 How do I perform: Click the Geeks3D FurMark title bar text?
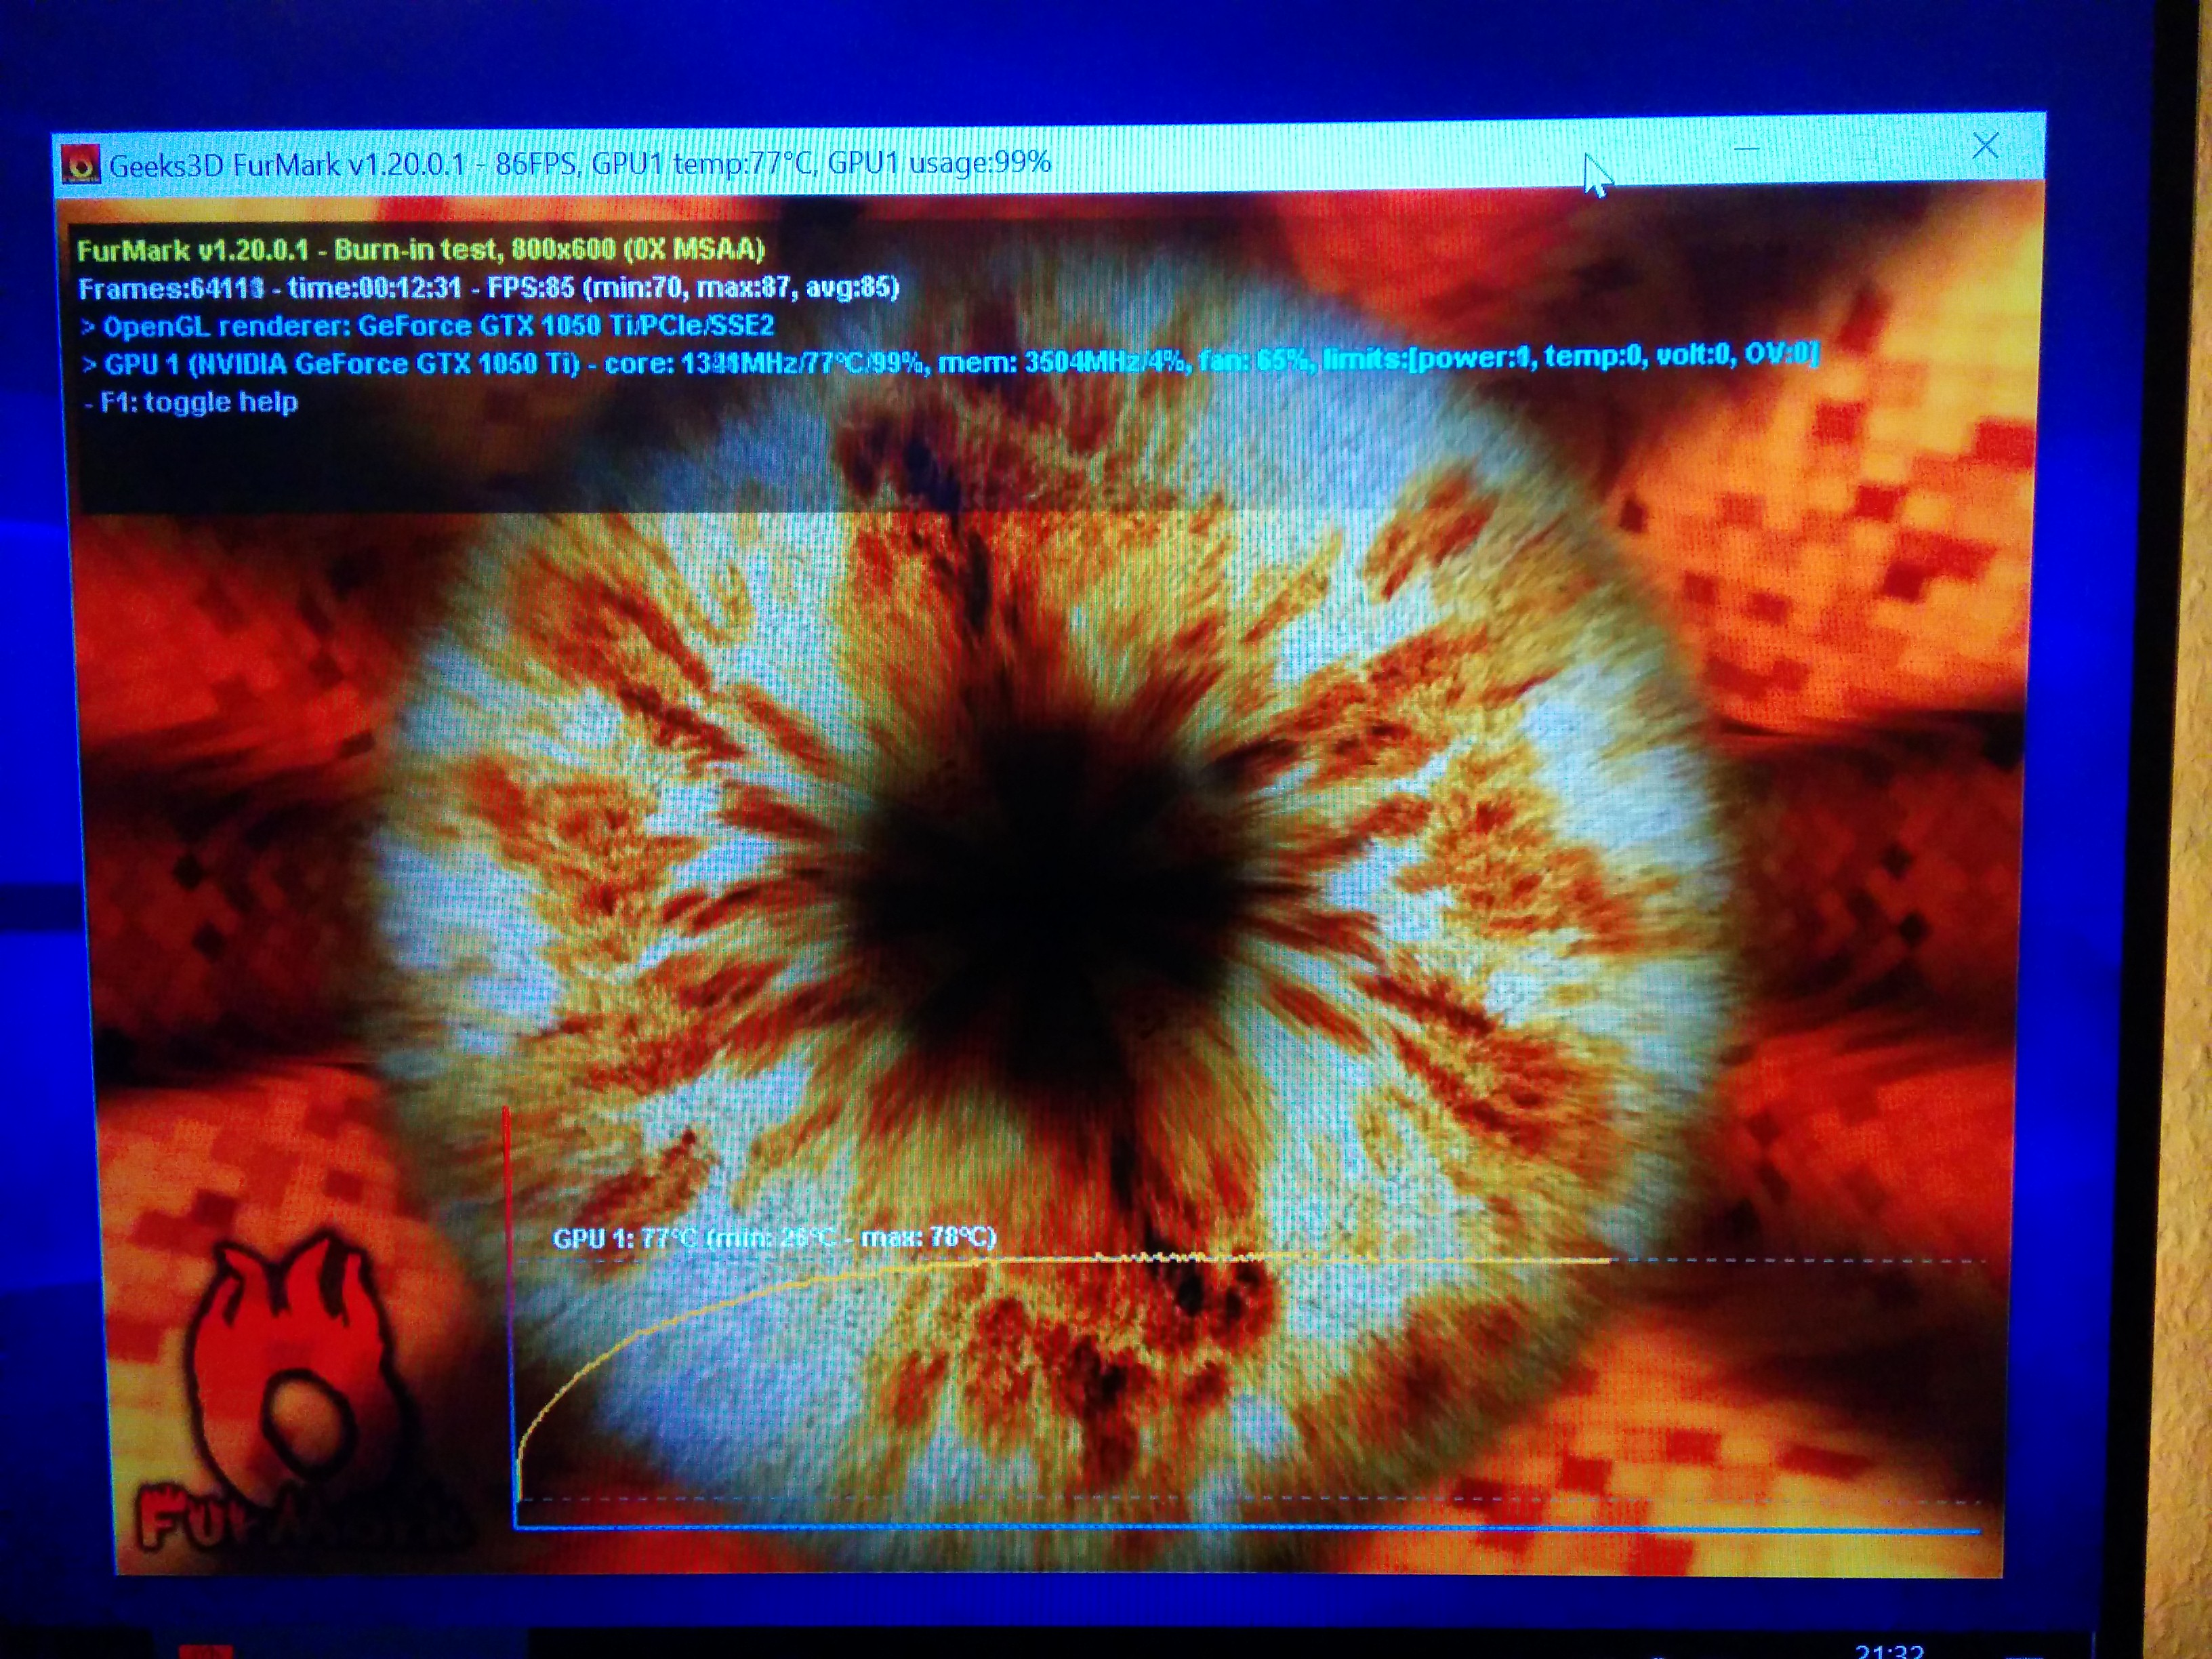[580, 163]
